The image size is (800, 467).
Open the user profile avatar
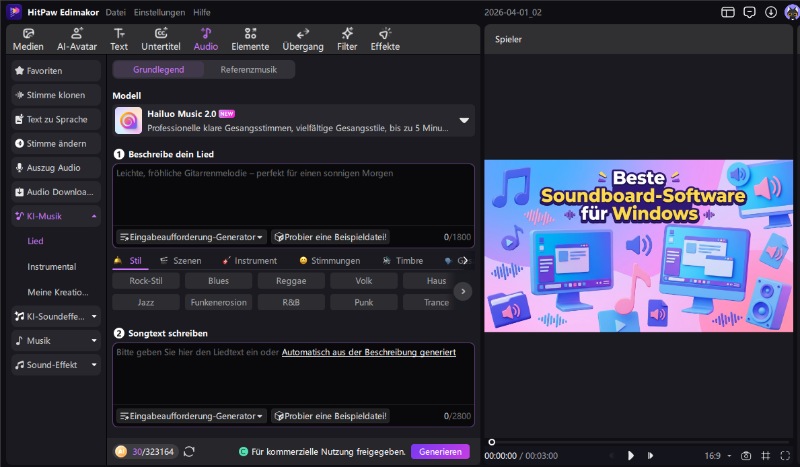pos(792,12)
